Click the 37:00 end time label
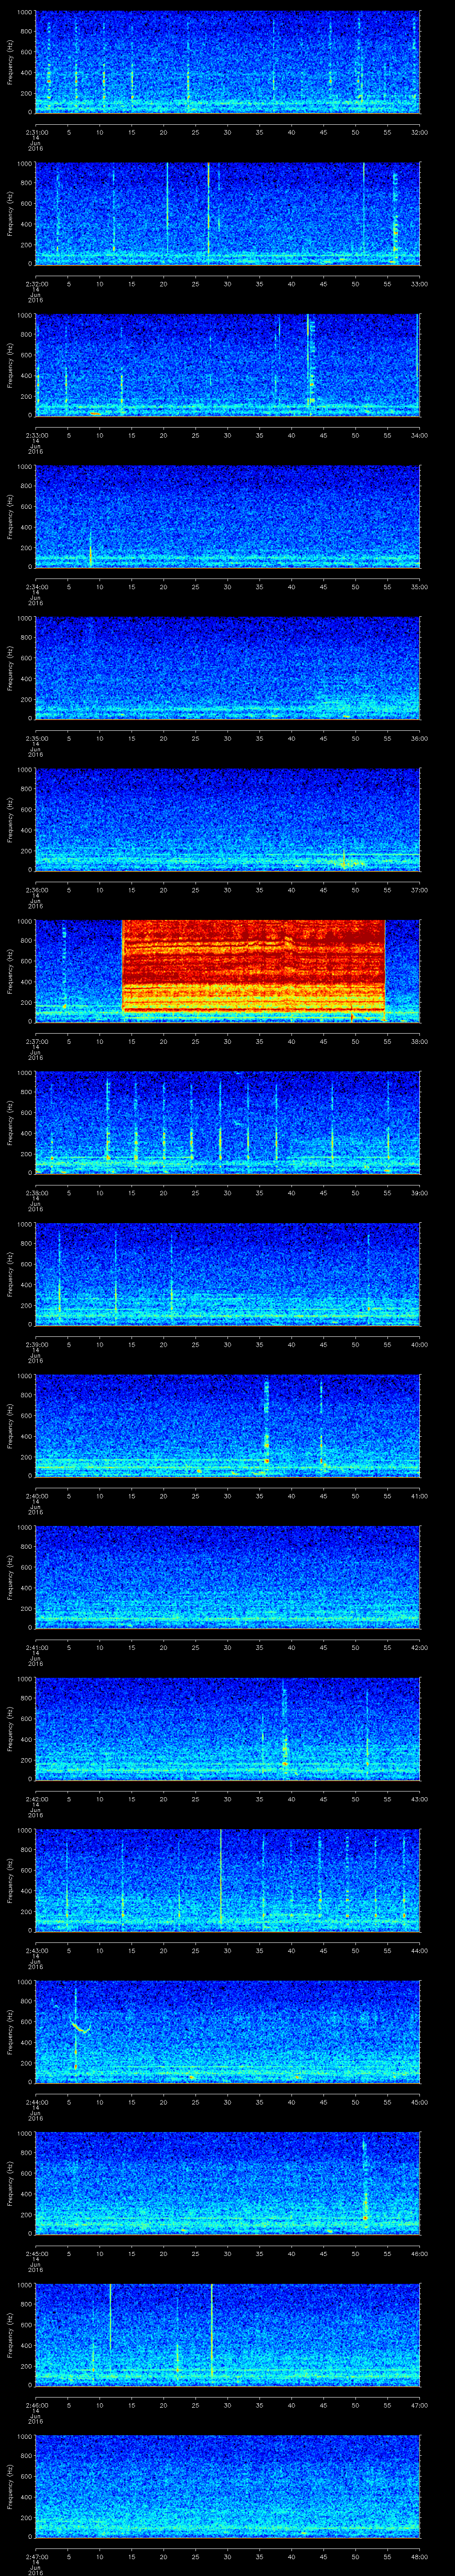455x2576 pixels. tap(419, 890)
